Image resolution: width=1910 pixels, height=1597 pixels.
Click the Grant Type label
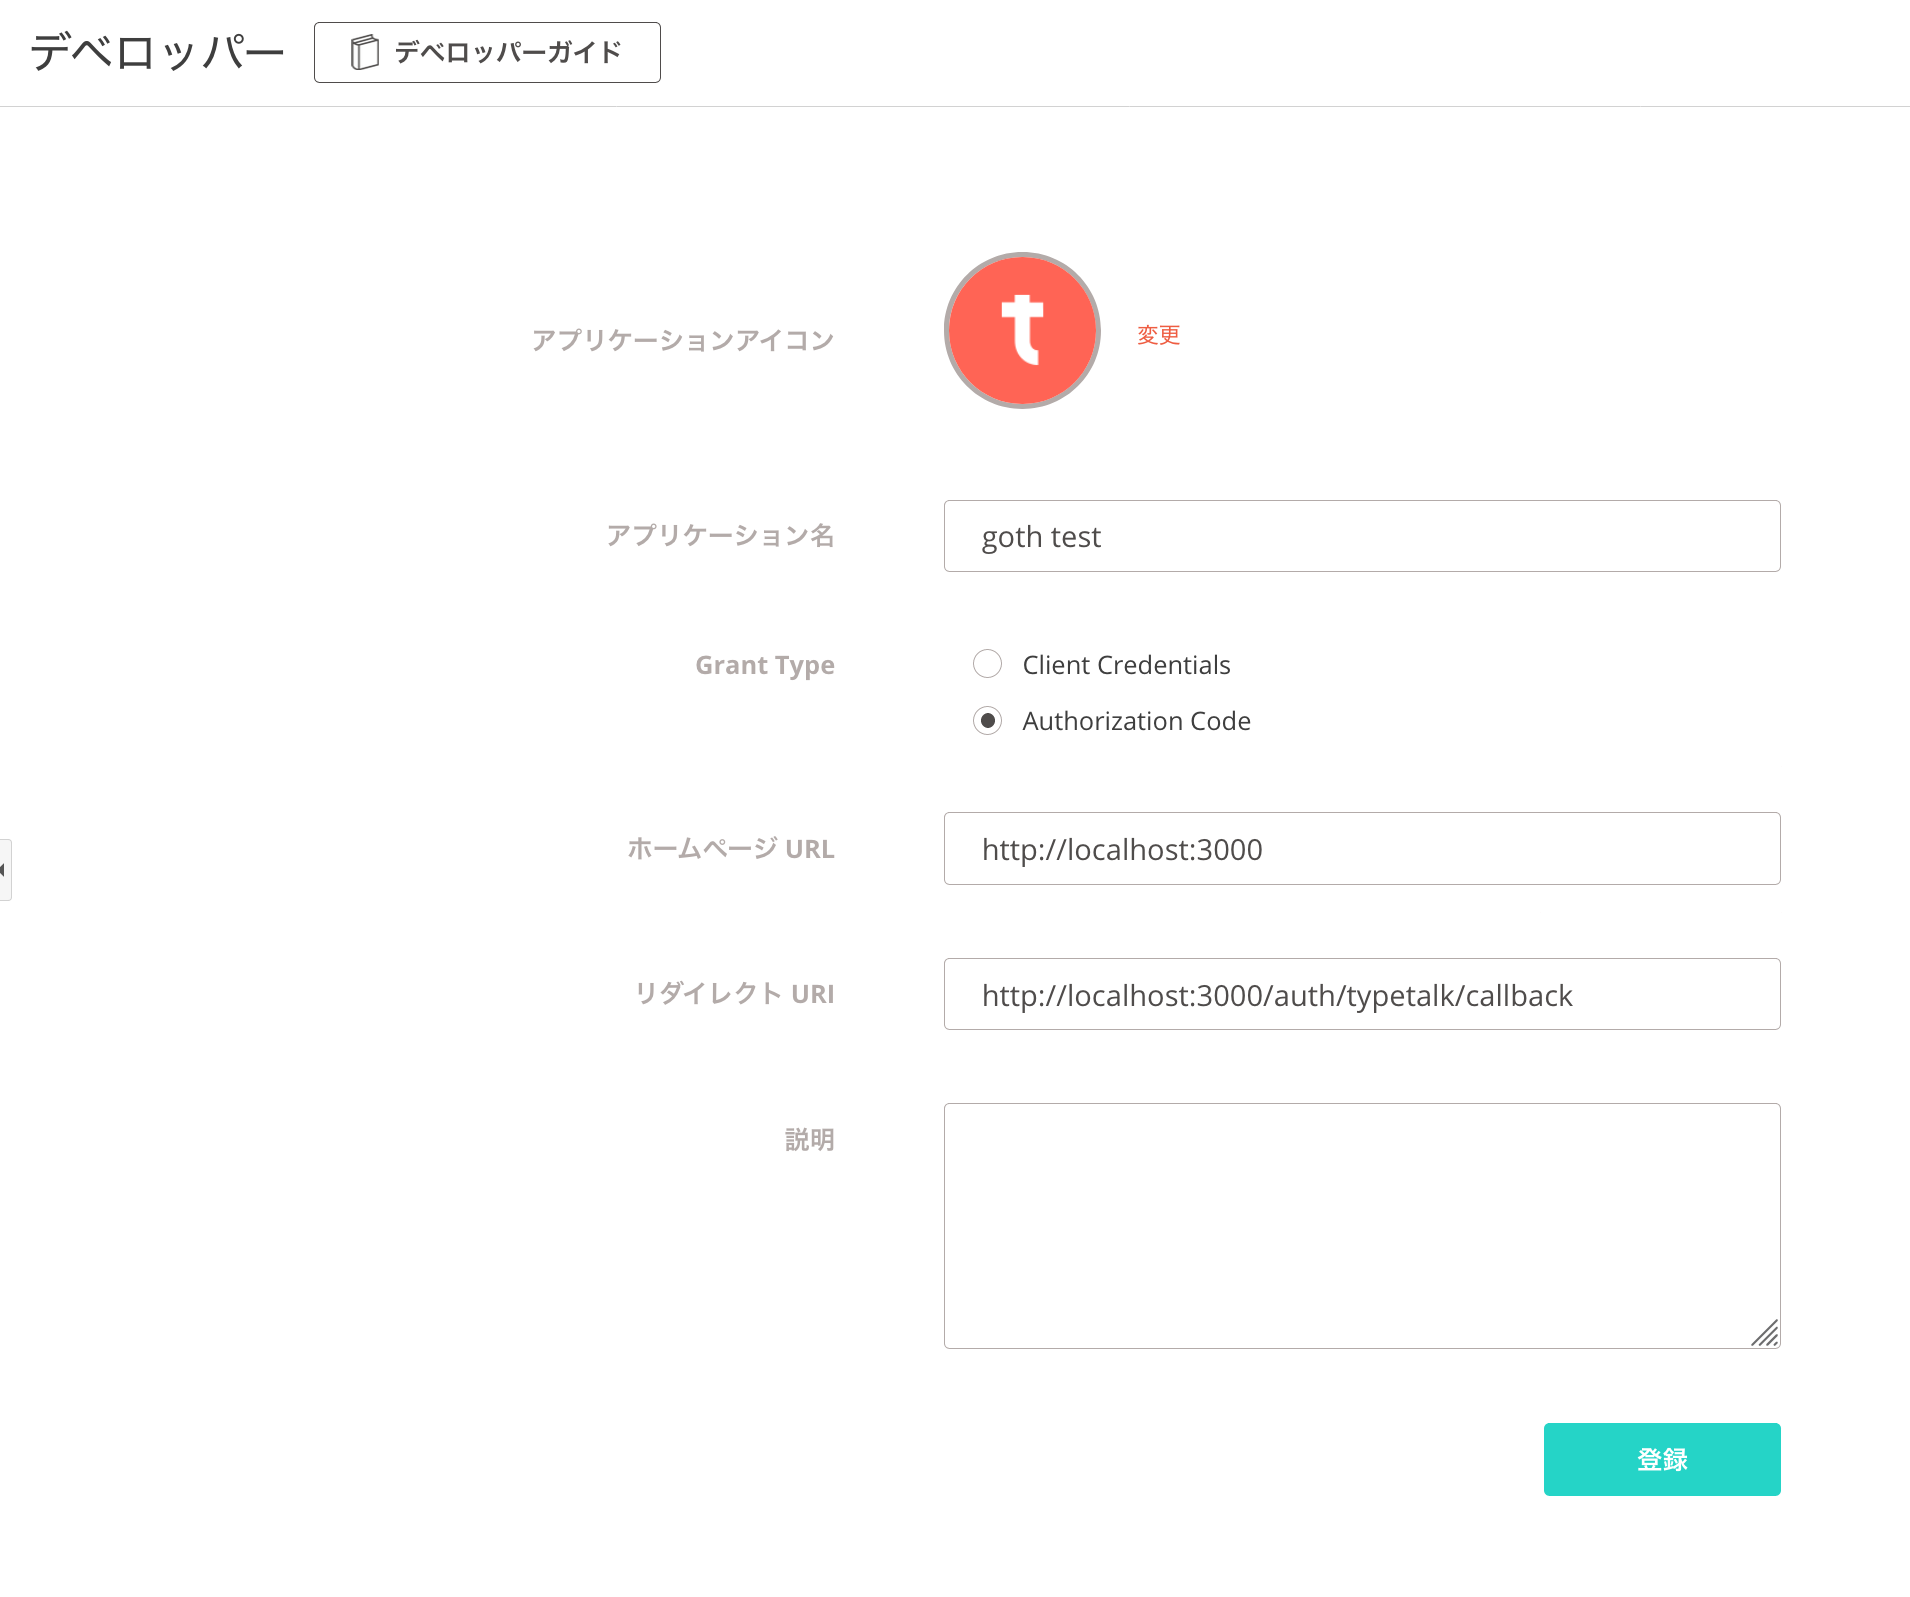click(x=765, y=665)
